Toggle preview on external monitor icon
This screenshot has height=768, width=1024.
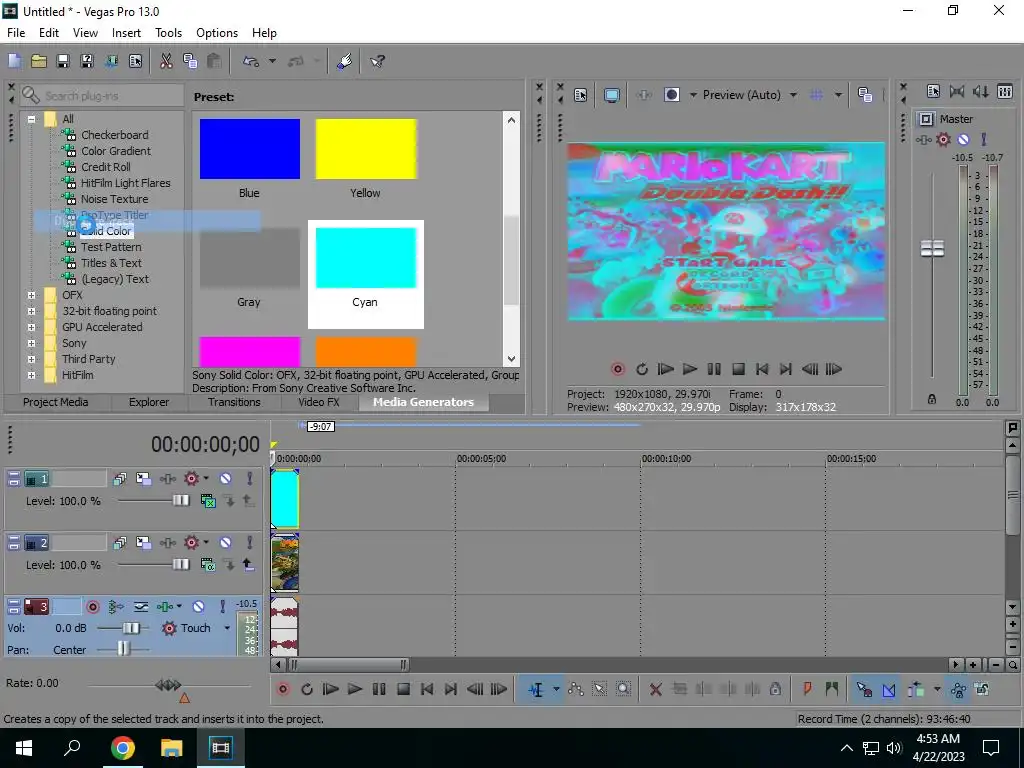click(611, 95)
